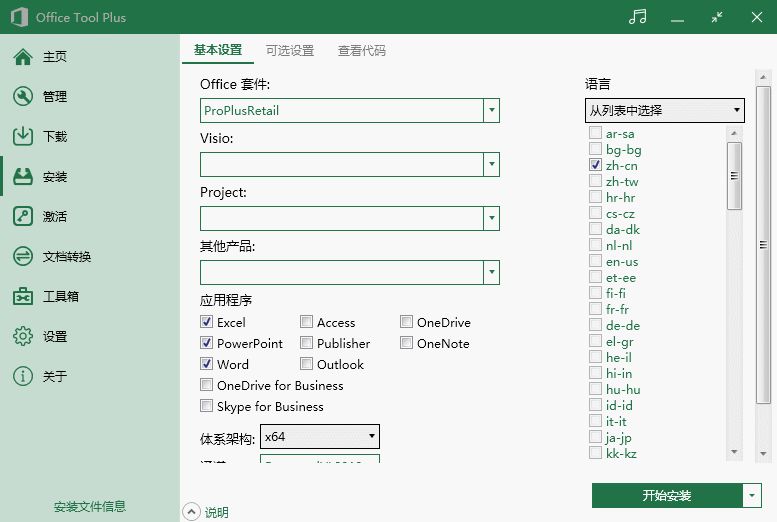Click the 开始安装 button
Viewport: 777px width, 522px height.
(667, 495)
